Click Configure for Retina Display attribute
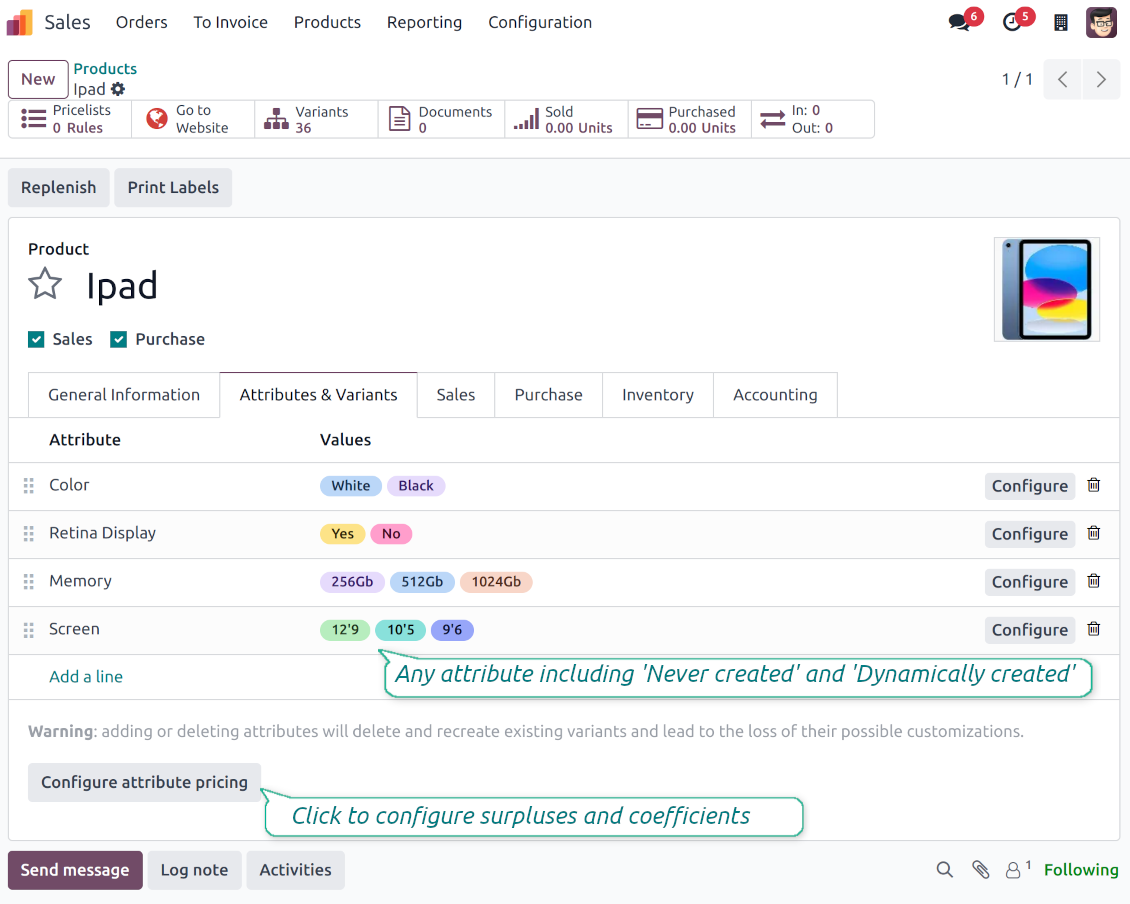 [1030, 534]
